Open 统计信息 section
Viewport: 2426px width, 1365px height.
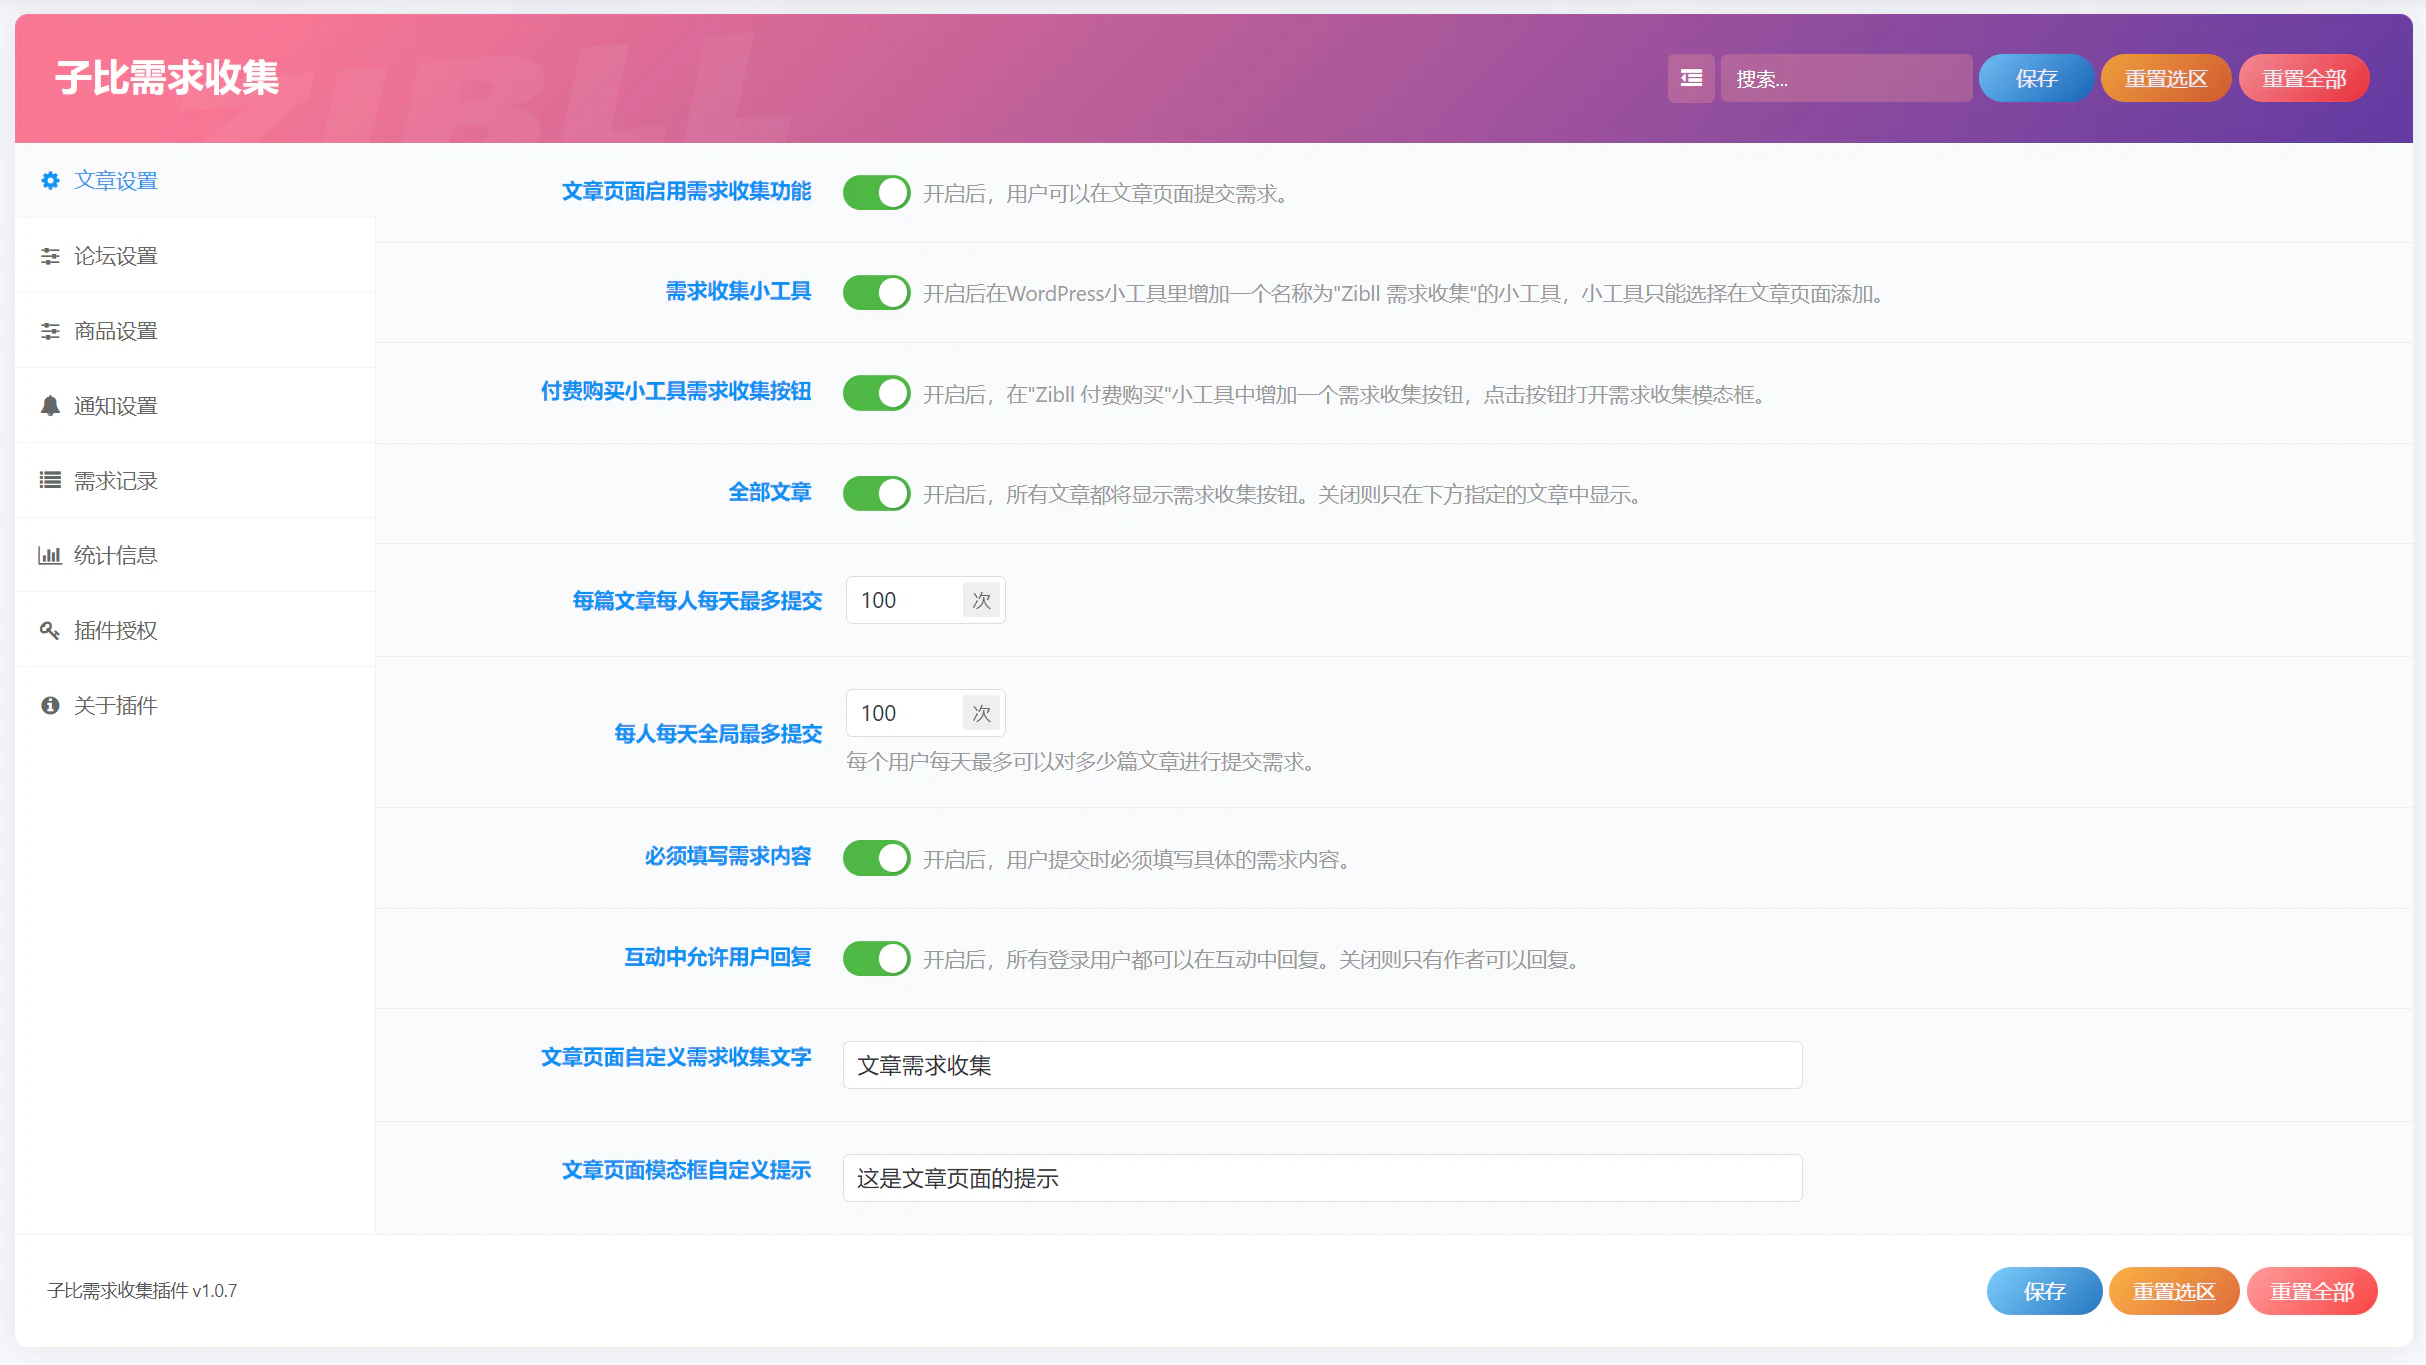pos(195,555)
